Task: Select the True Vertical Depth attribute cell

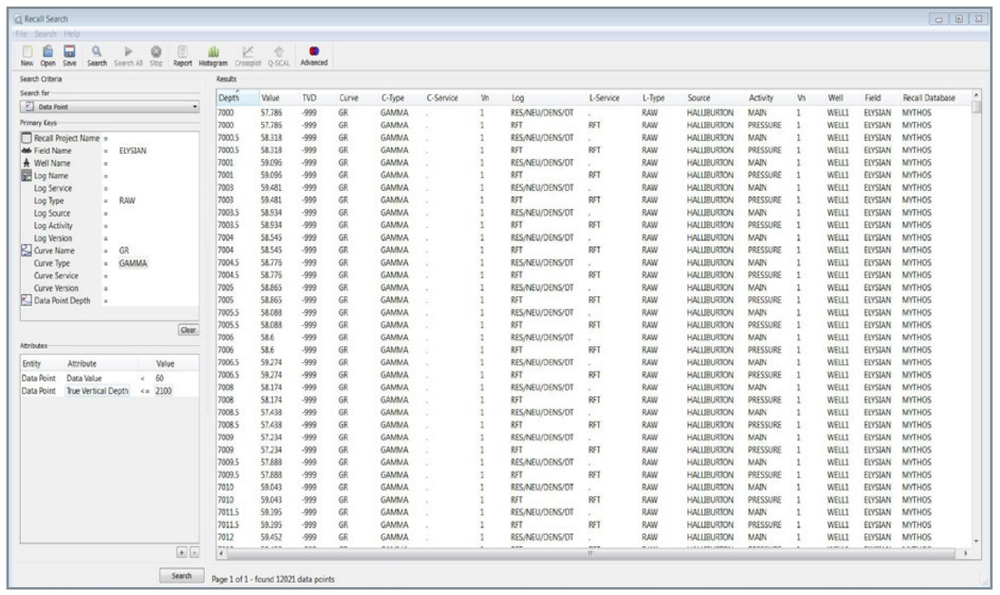Action: 98,391
